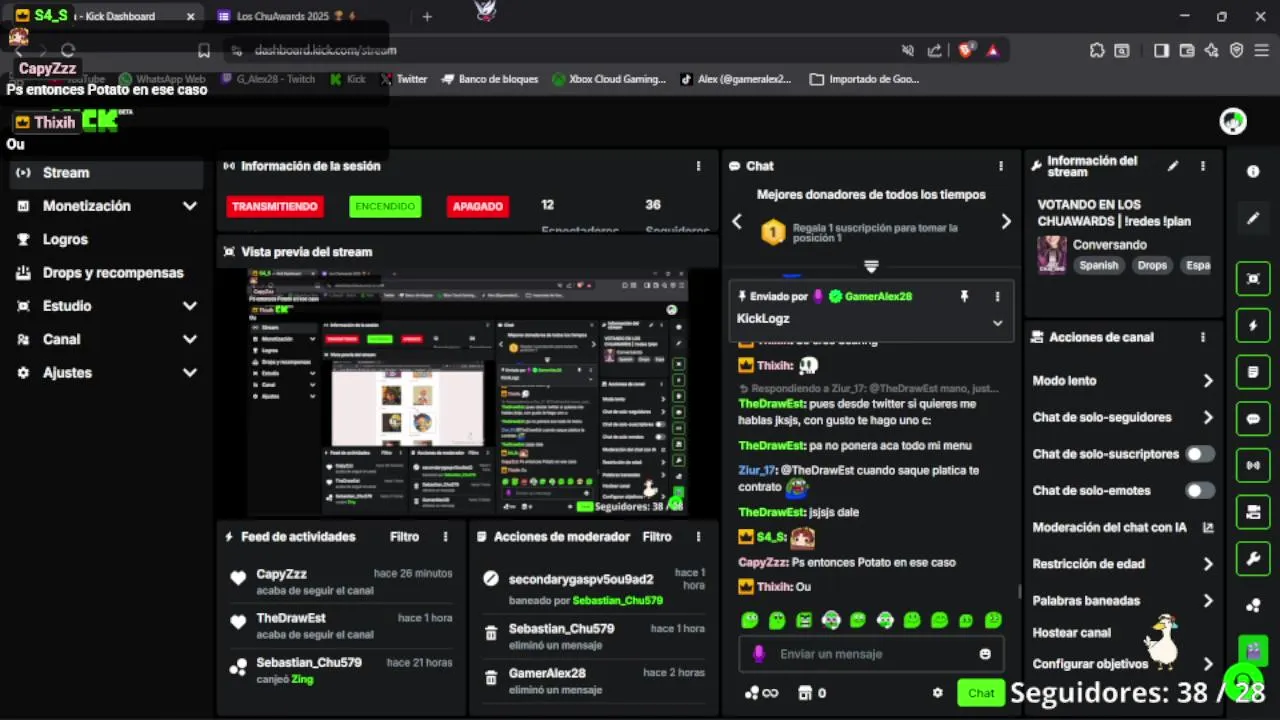This screenshot has width=1280, height=720.
Task: Click the green wrench toolbar icon
Action: pos(1253,559)
